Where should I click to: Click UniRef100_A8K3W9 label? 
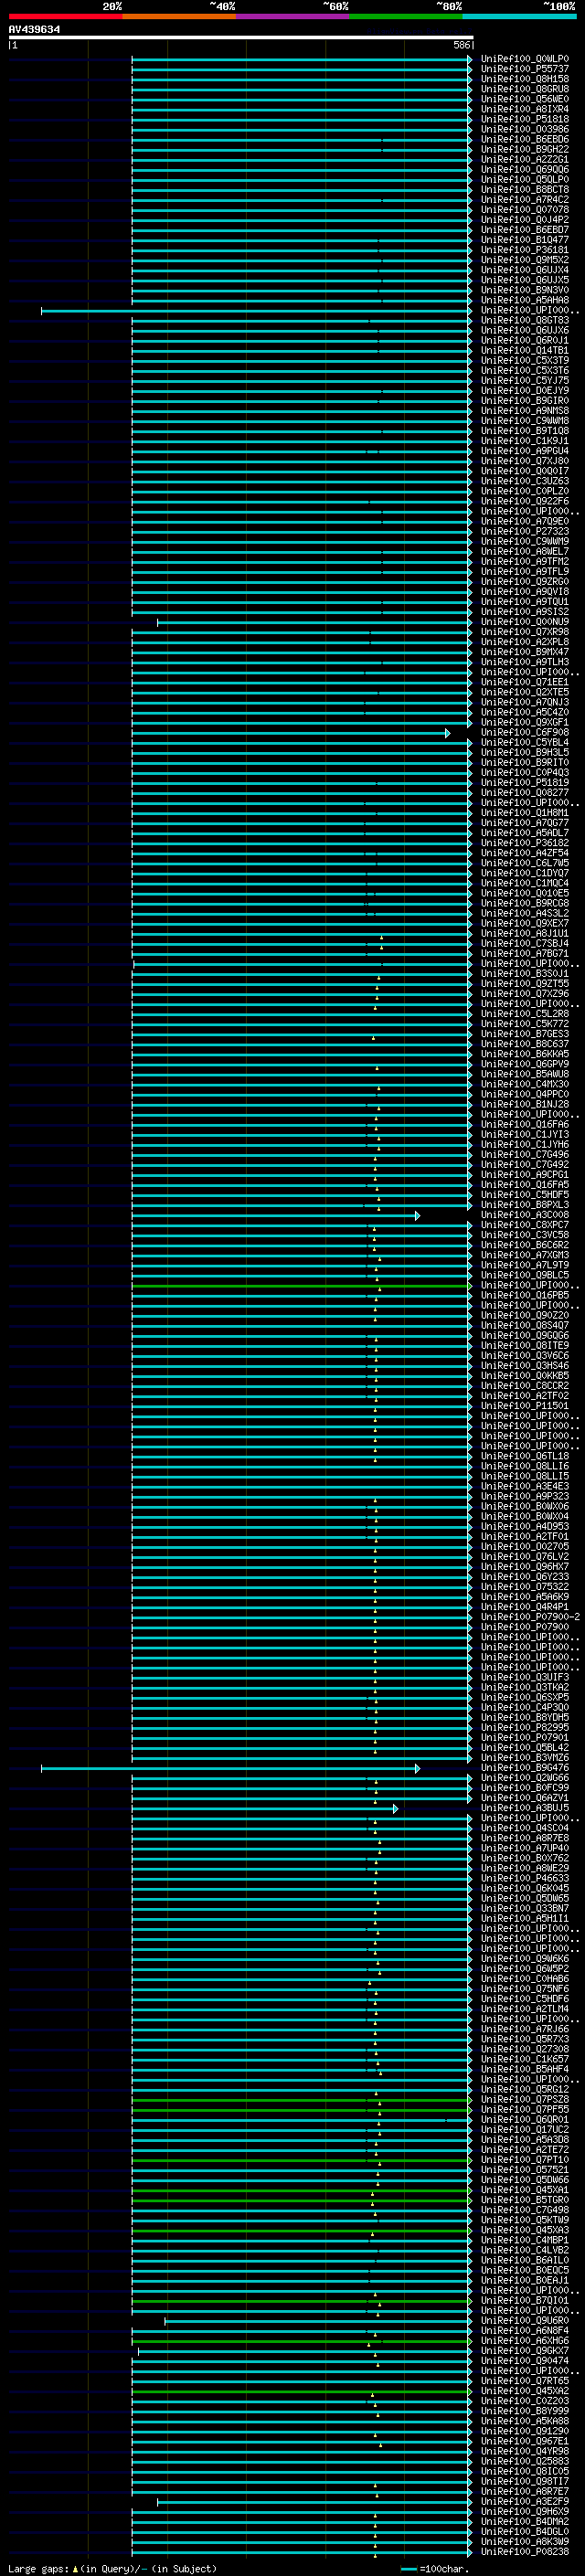(524, 2542)
